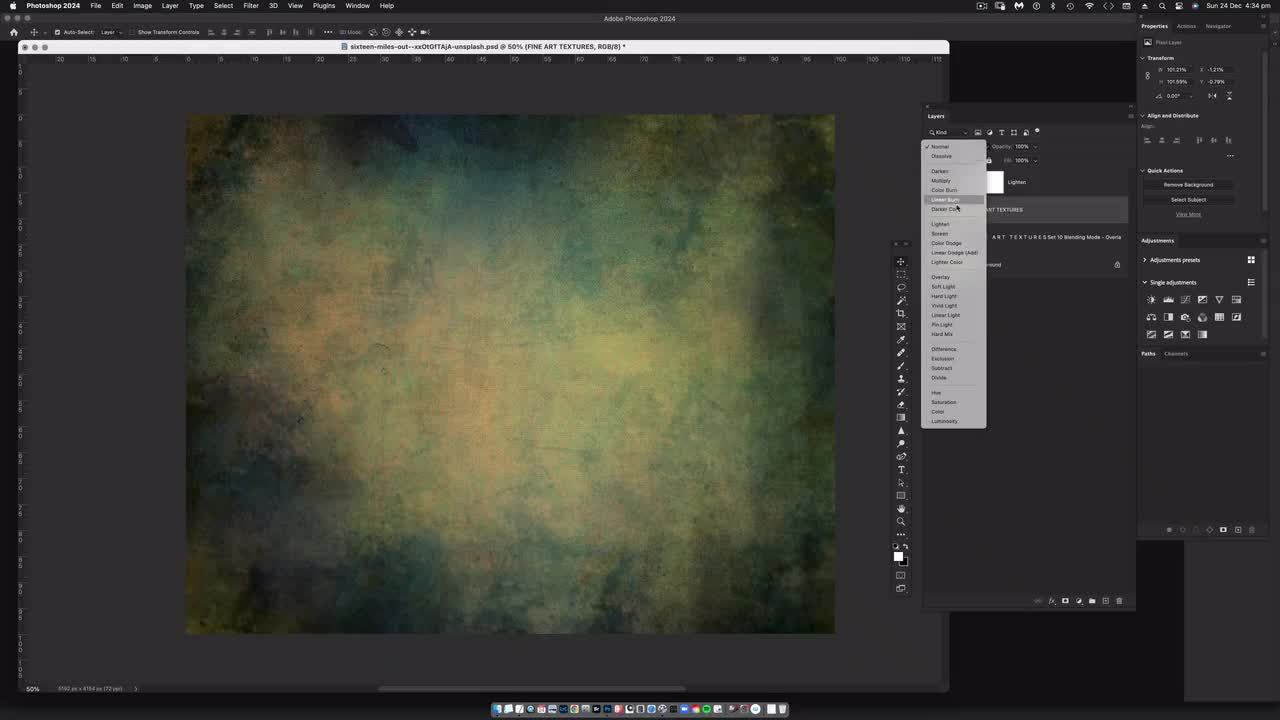Collapse Single adjustments section

point(1145,282)
